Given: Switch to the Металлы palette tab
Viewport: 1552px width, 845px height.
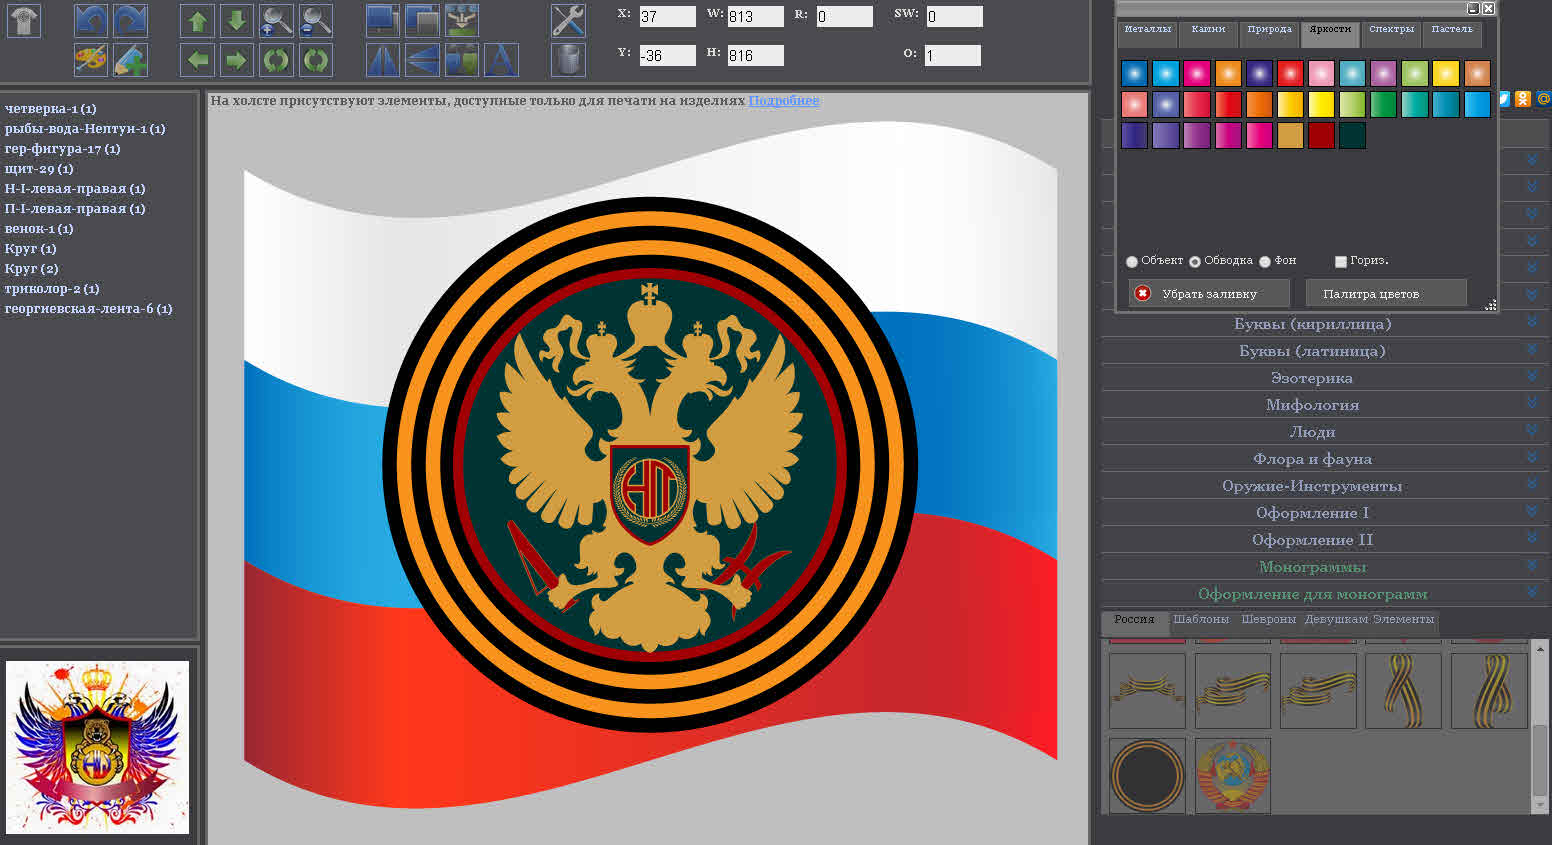Looking at the screenshot, I should click(x=1148, y=33).
